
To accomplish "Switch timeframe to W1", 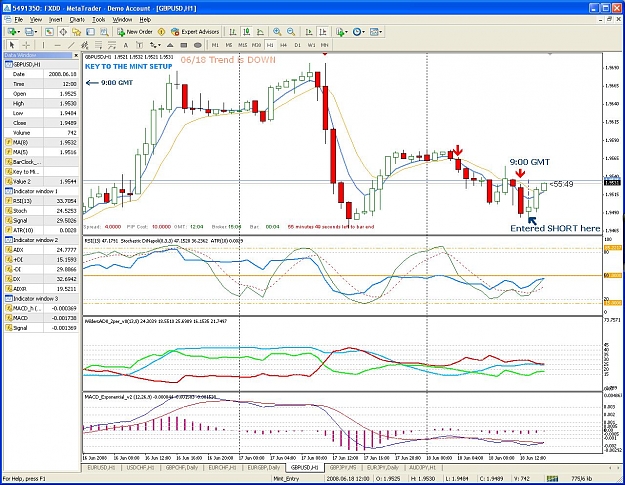I will click(x=311, y=45).
